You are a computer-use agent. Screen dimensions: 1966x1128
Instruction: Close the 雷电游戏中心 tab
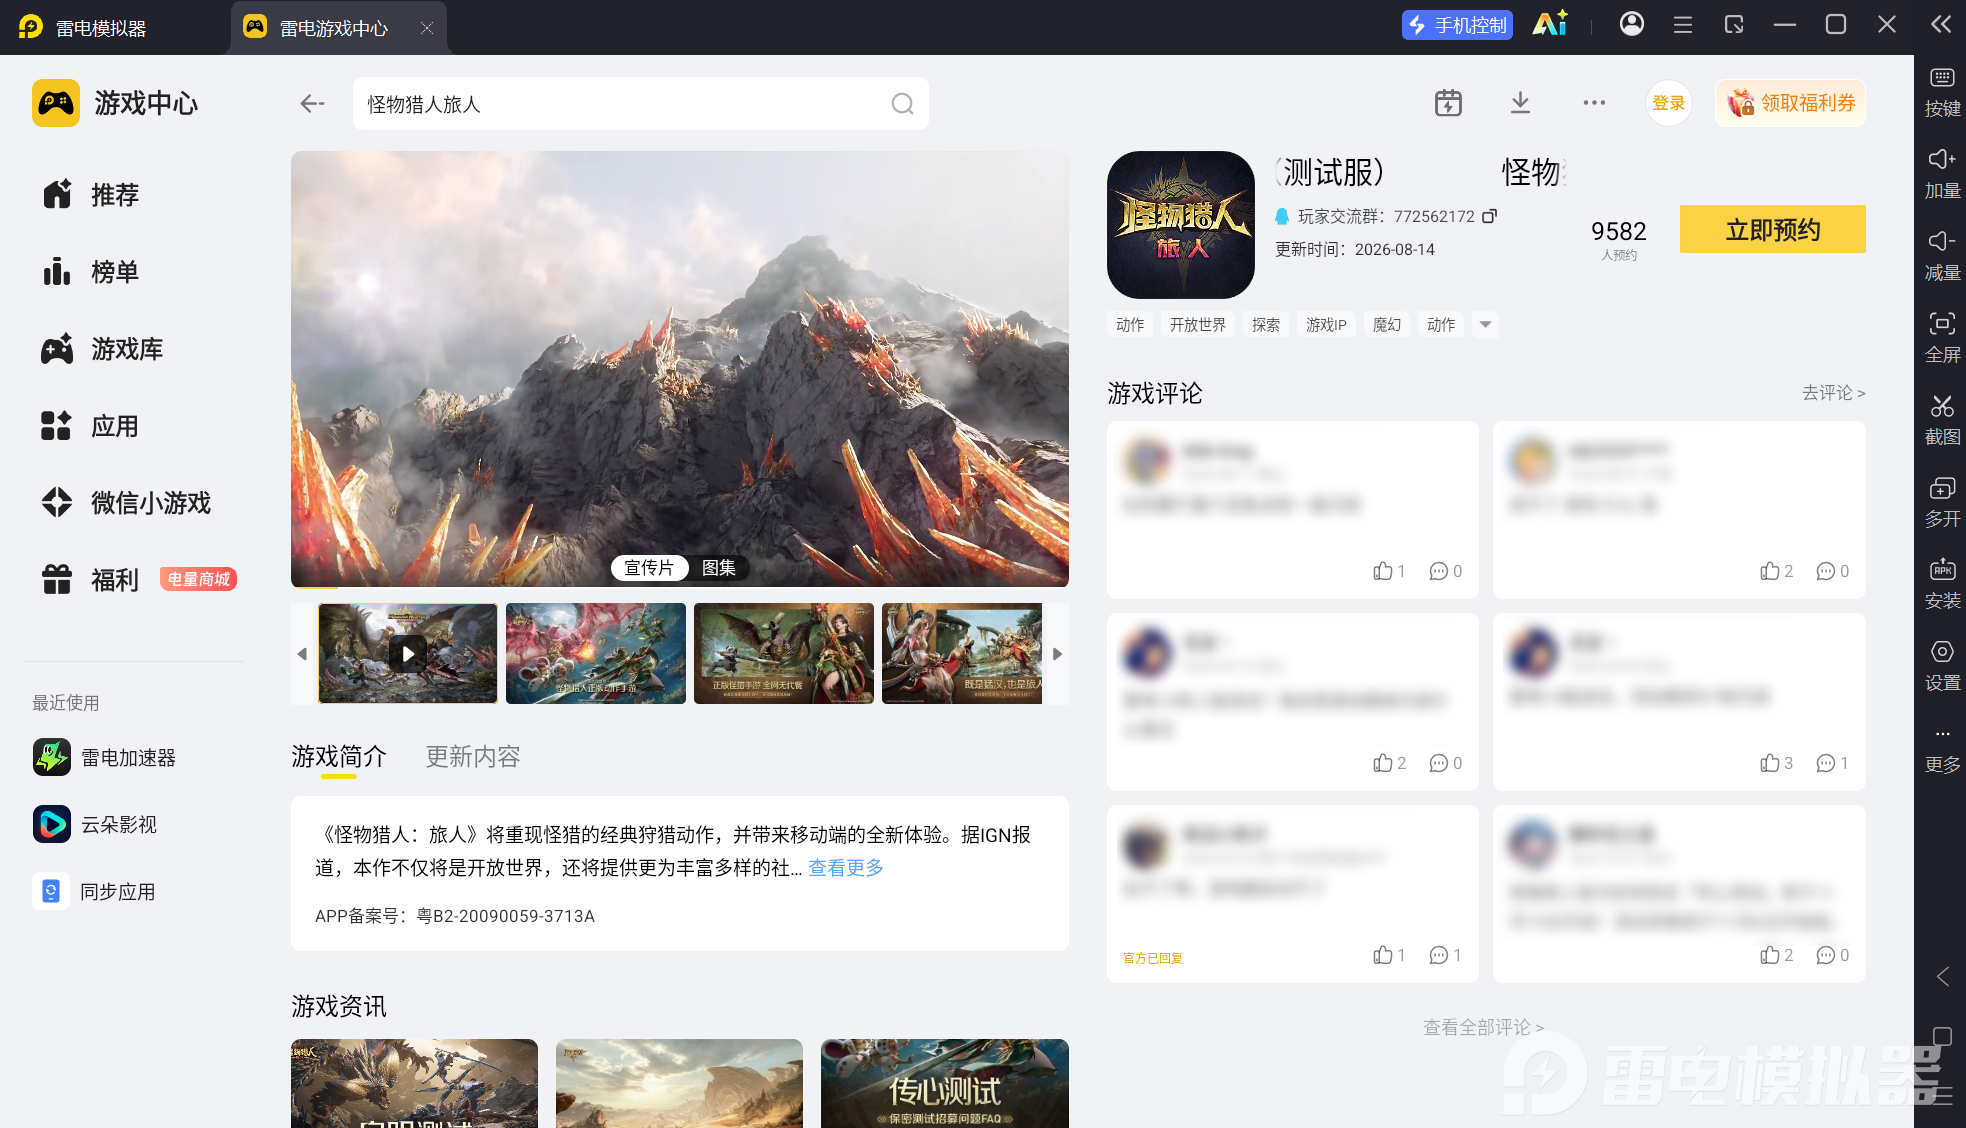point(427,28)
